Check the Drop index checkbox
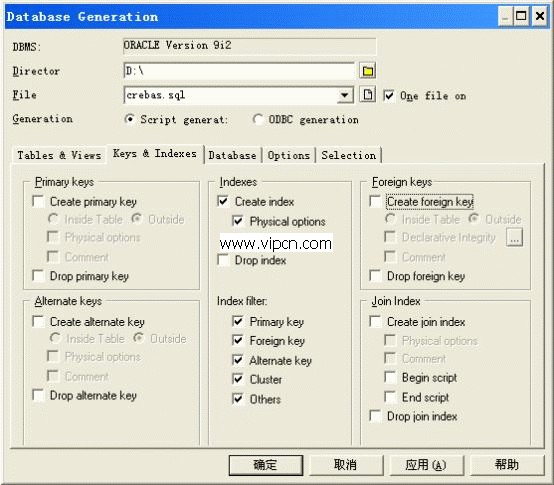The height and width of the screenshot is (485, 554). [x=223, y=260]
